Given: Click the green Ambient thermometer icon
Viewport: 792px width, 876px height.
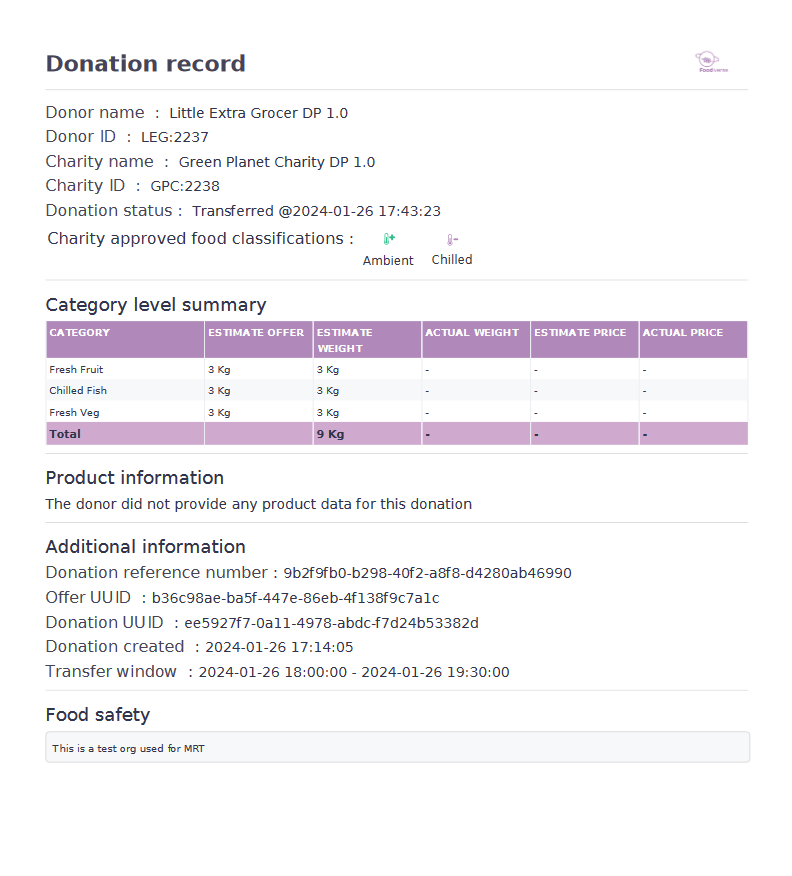Looking at the screenshot, I should coord(389,239).
